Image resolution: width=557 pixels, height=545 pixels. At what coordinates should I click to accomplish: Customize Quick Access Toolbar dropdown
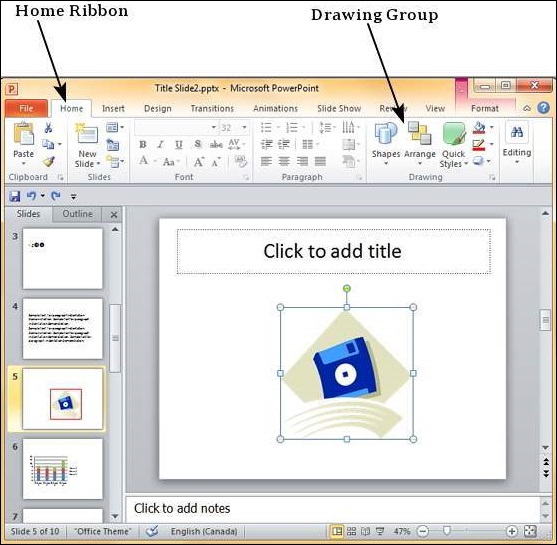pos(74,196)
